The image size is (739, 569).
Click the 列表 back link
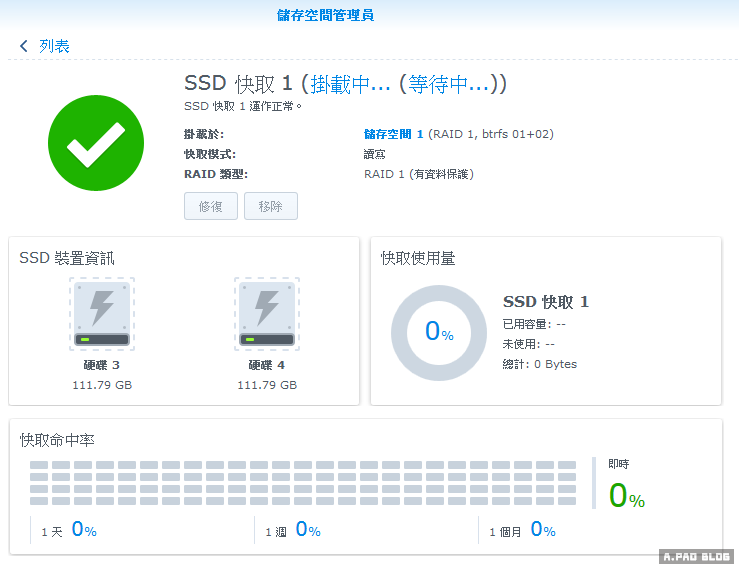pyautogui.click(x=54, y=46)
